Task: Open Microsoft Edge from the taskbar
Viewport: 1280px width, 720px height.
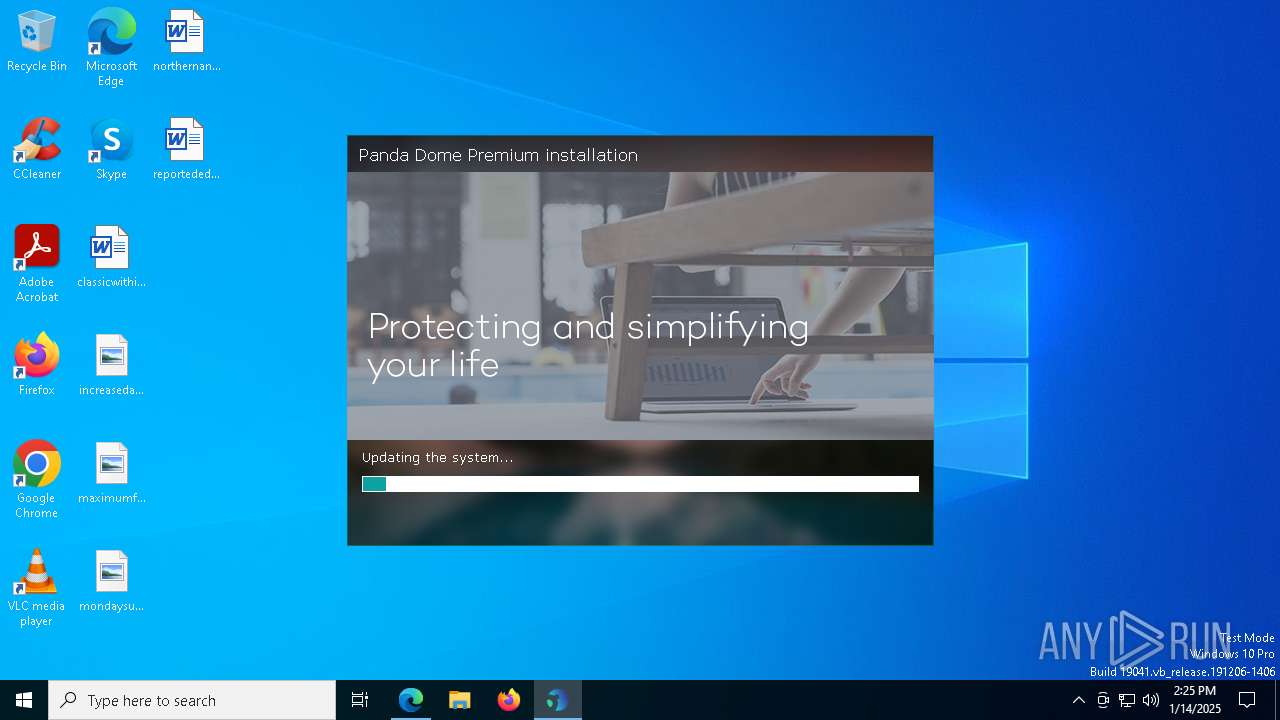Action: point(411,700)
